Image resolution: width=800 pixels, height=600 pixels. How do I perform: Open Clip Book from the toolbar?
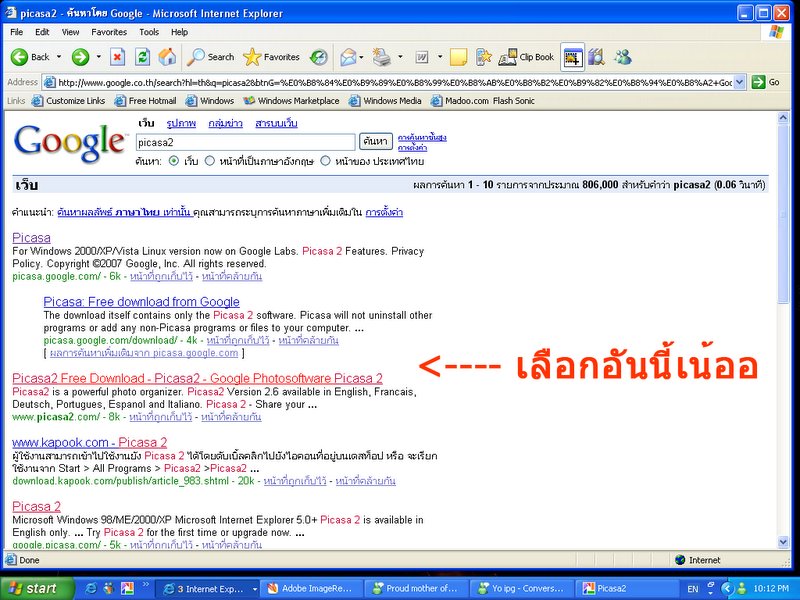point(526,57)
